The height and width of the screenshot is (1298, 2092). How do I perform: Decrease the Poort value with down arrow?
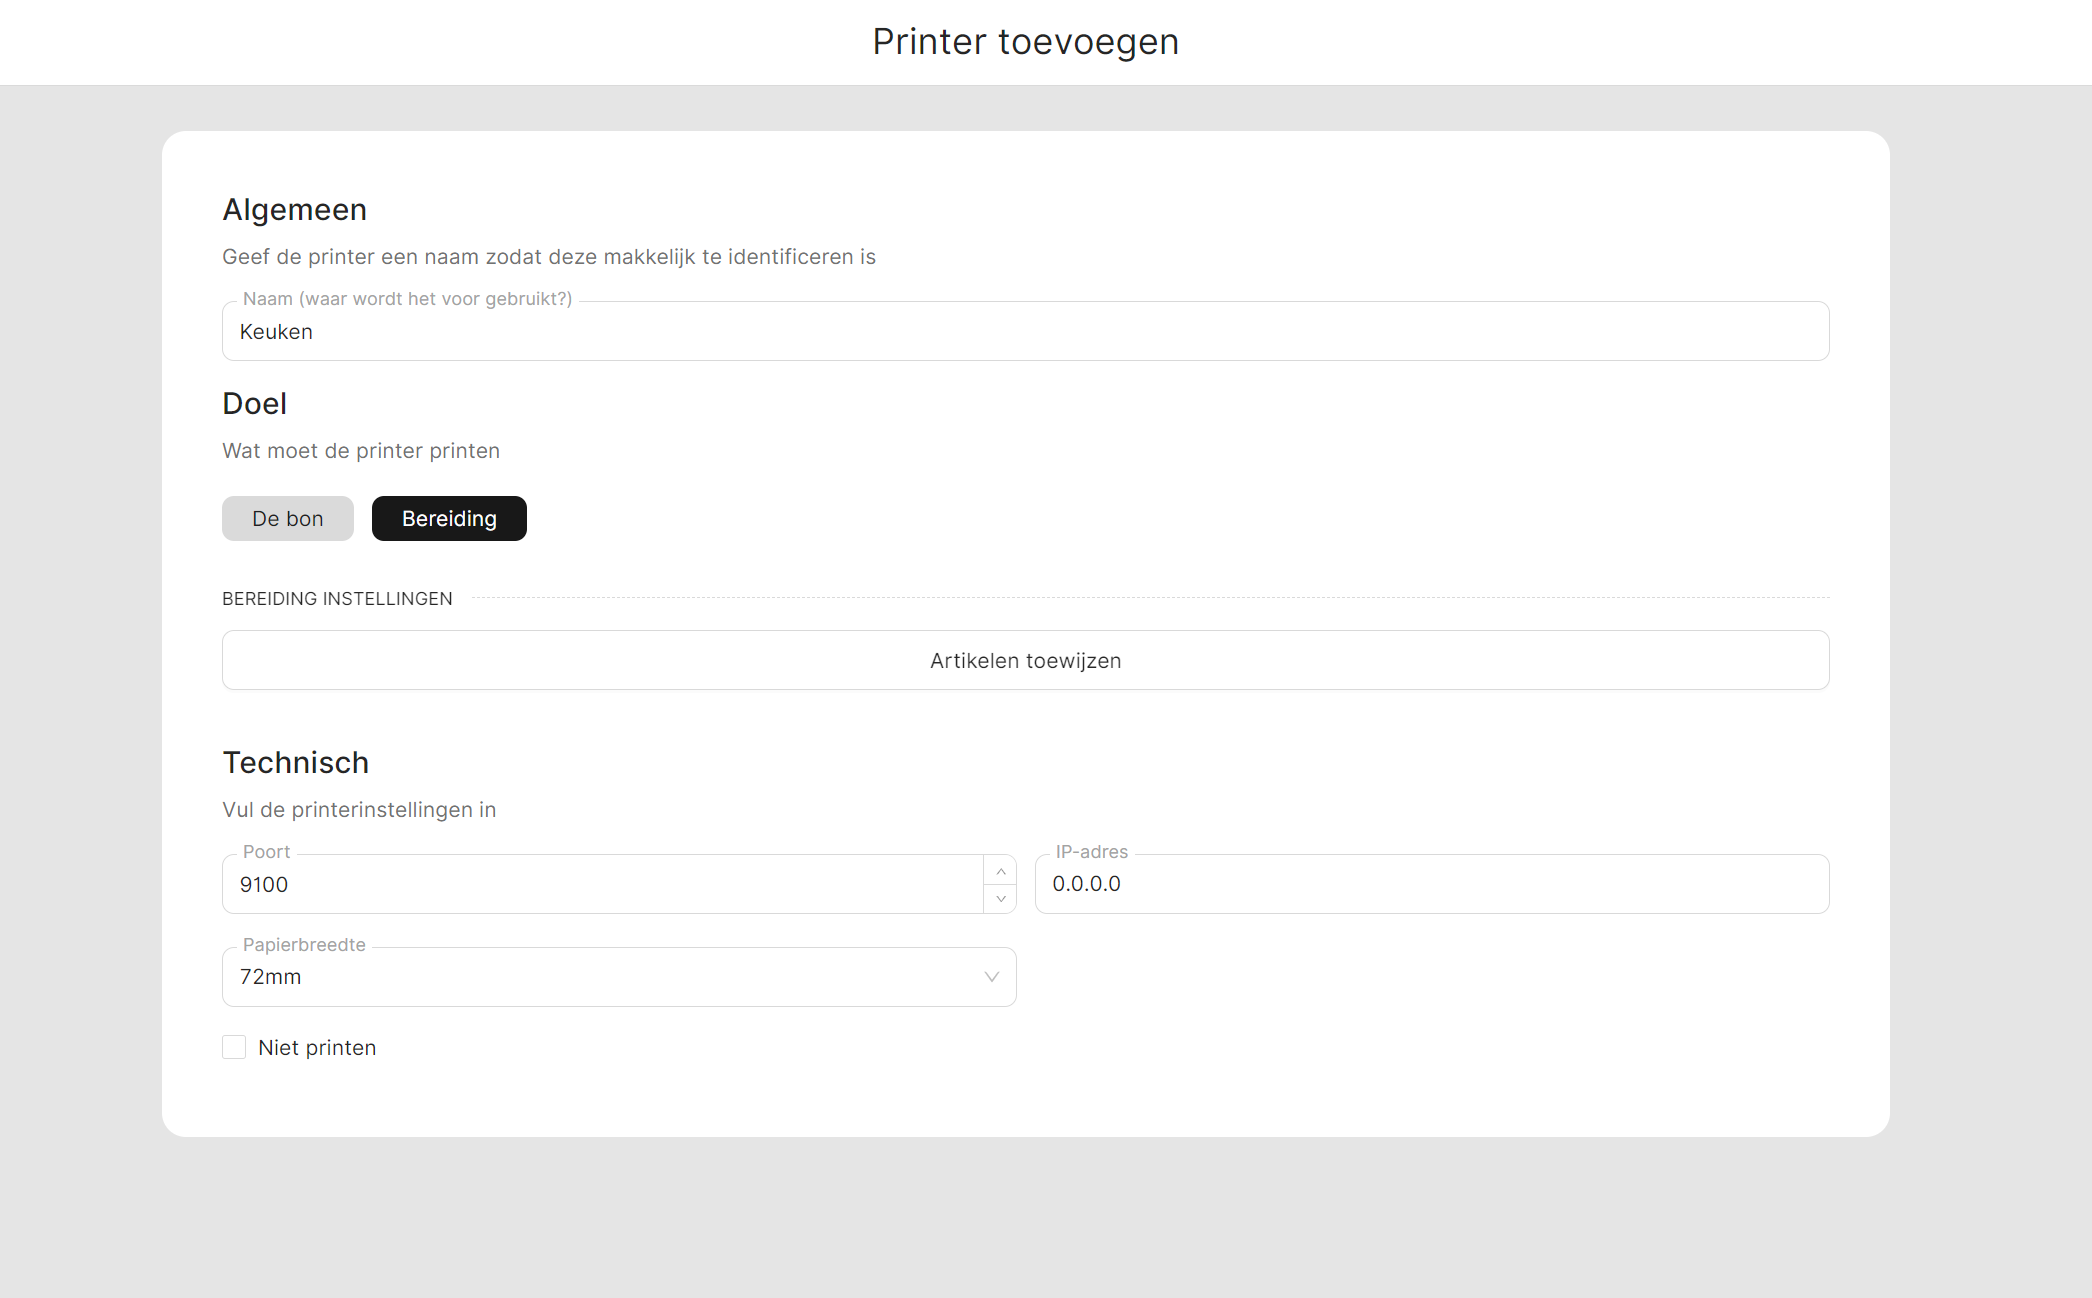[1000, 898]
